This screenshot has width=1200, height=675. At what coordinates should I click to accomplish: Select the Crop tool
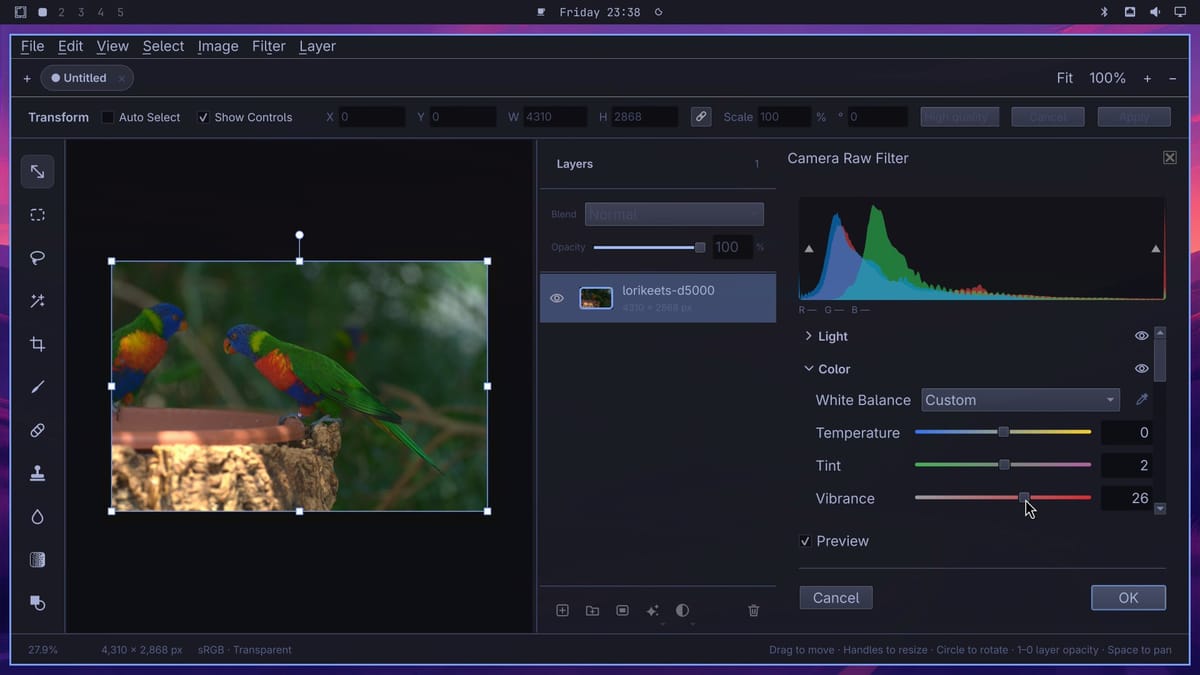(x=37, y=344)
